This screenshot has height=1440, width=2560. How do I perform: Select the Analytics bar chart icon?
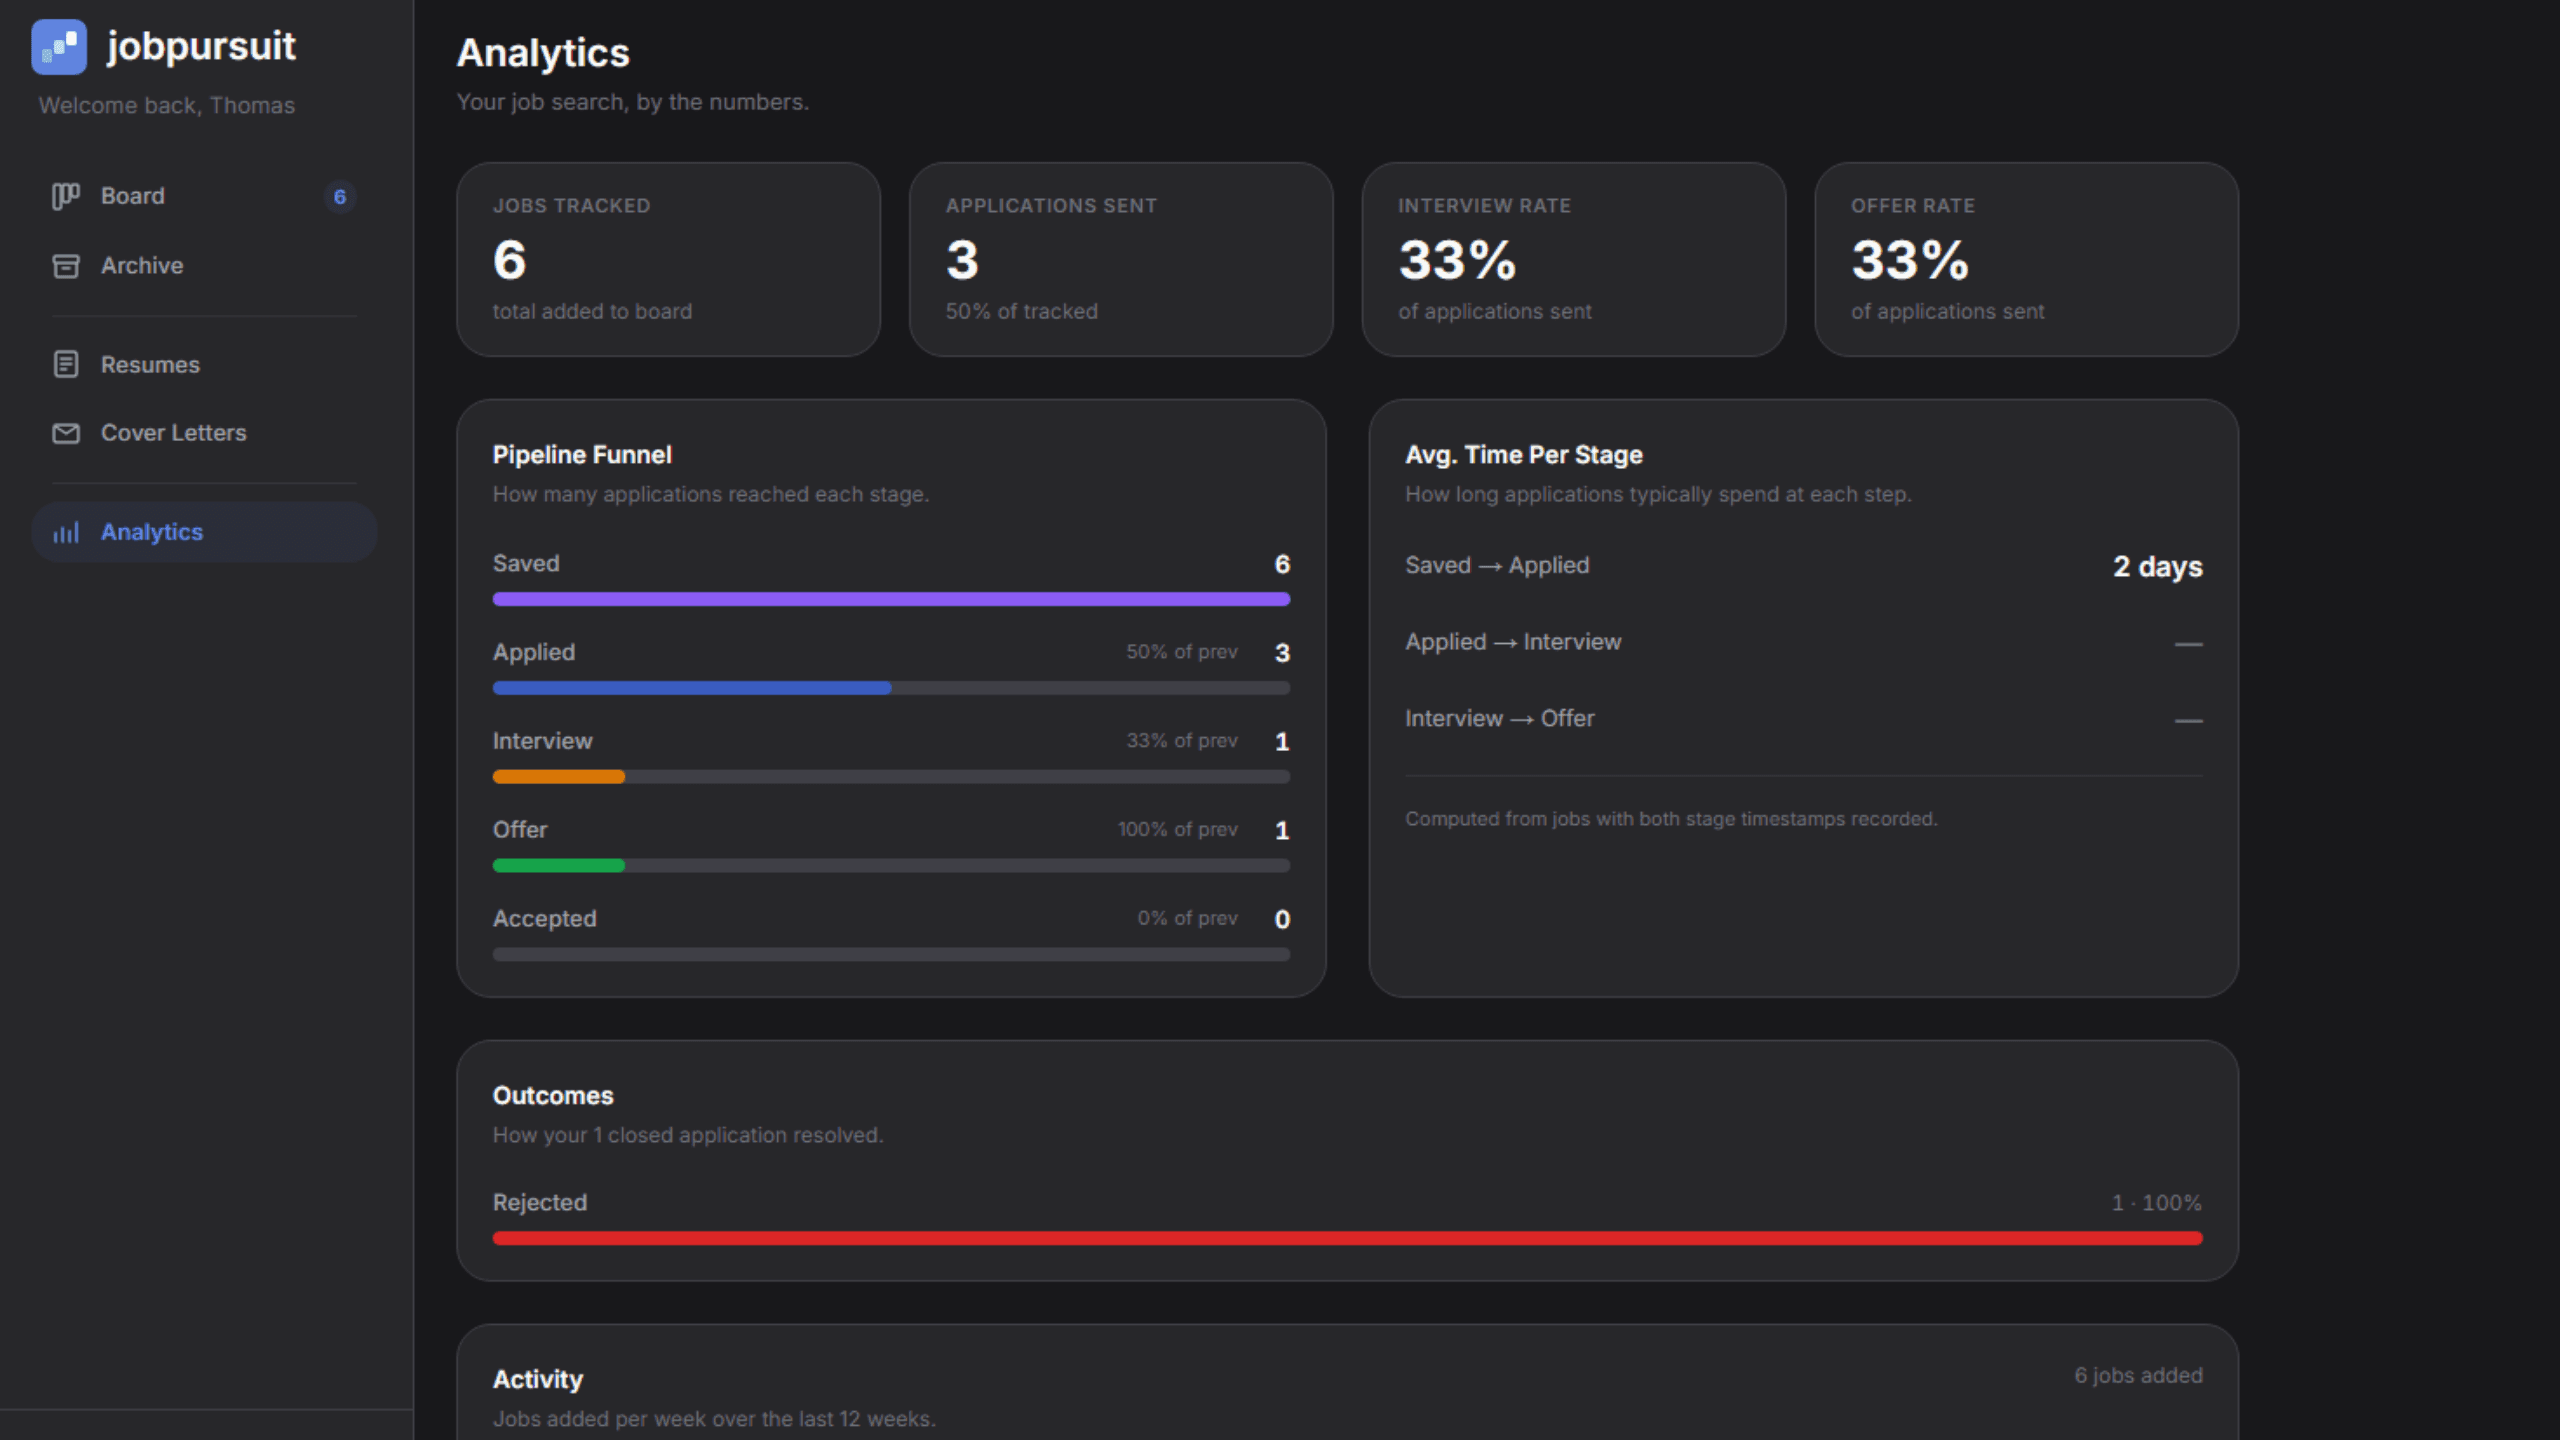[65, 532]
